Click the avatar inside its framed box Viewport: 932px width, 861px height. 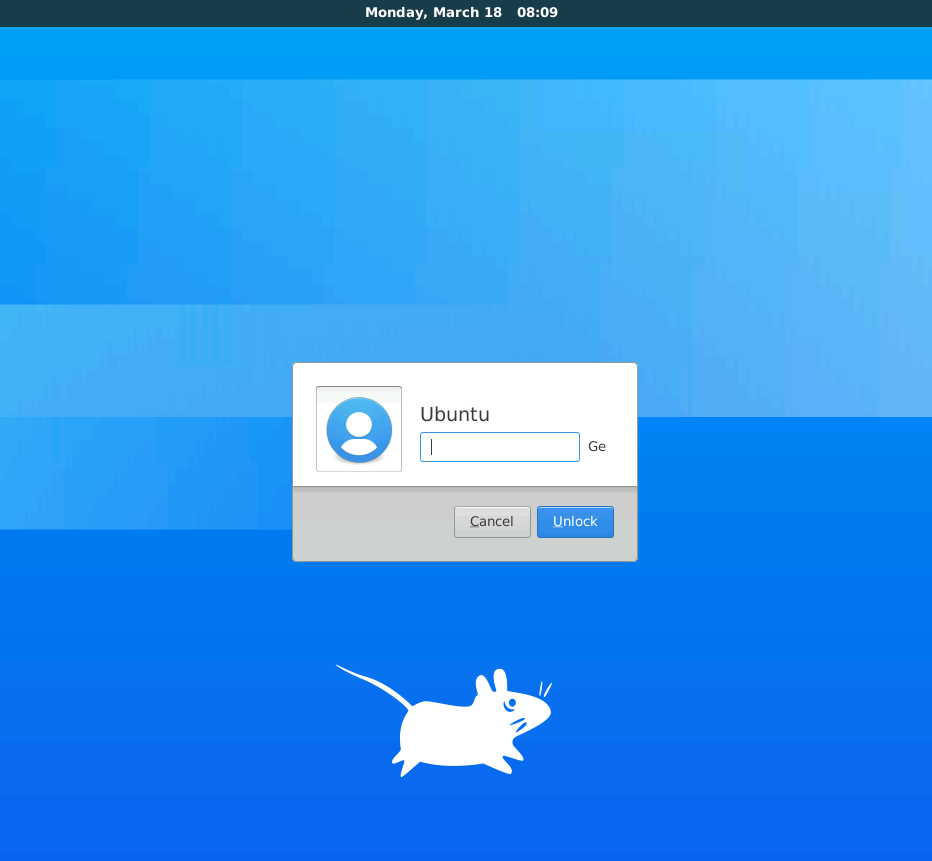(x=358, y=428)
